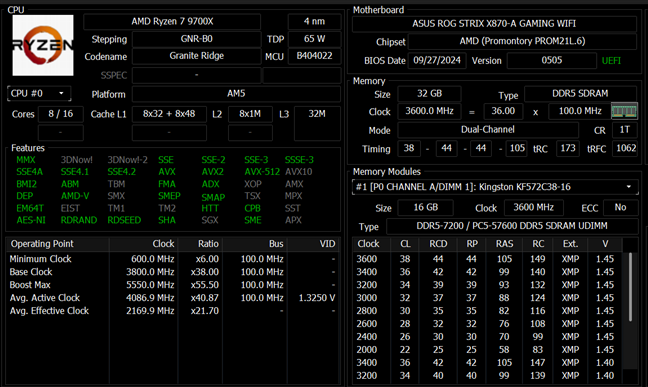Click the BIOS Date field 09/27/2024
Image resolution: width=648 pixels, height=387 pixels.
click(x=437, y=60)
